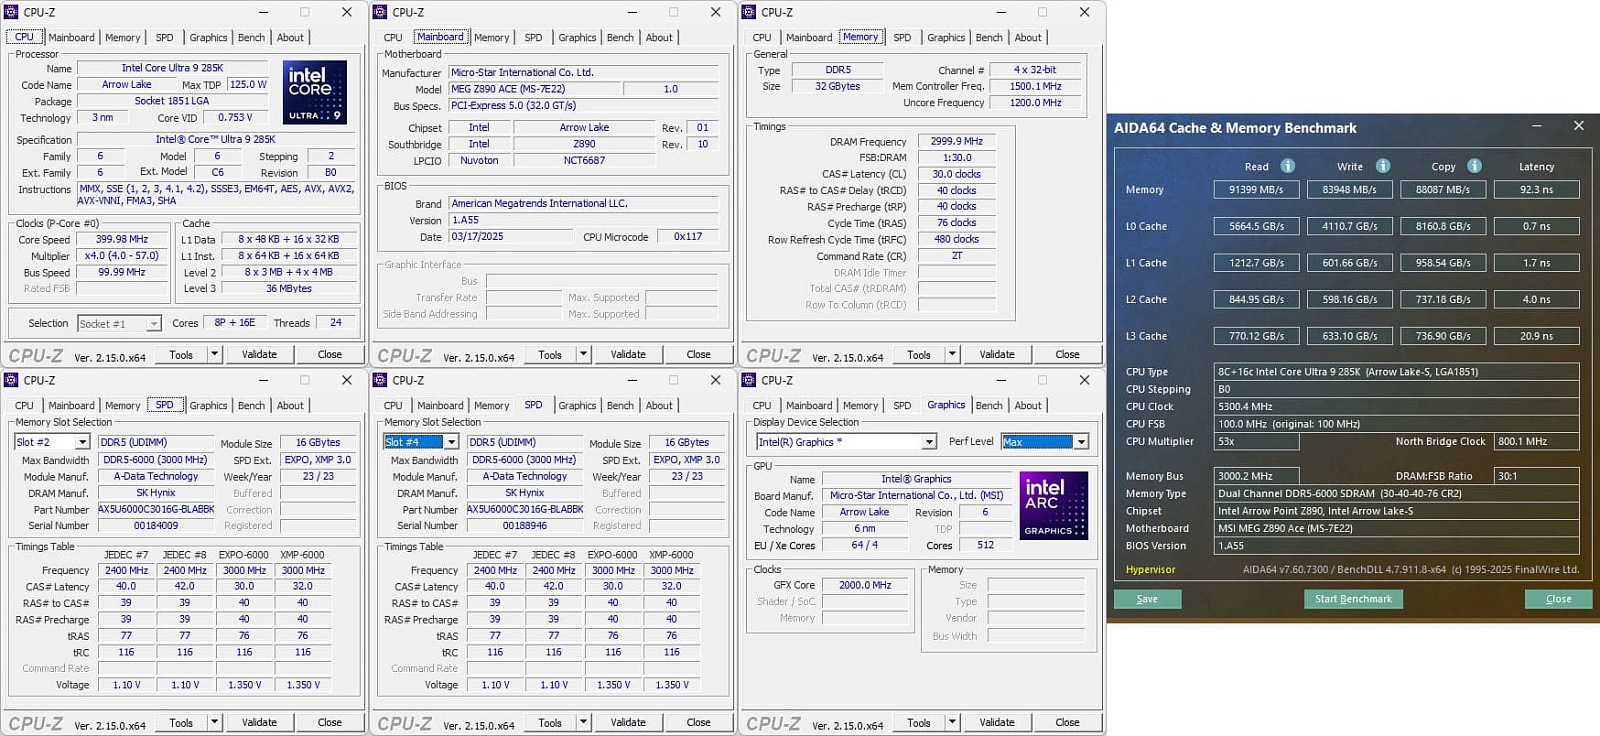Image resolution: width=1600 pixels, height=736 pixels.
Task: Open the info icon beside Read in AIDA64
Action: coord(1288,166)
